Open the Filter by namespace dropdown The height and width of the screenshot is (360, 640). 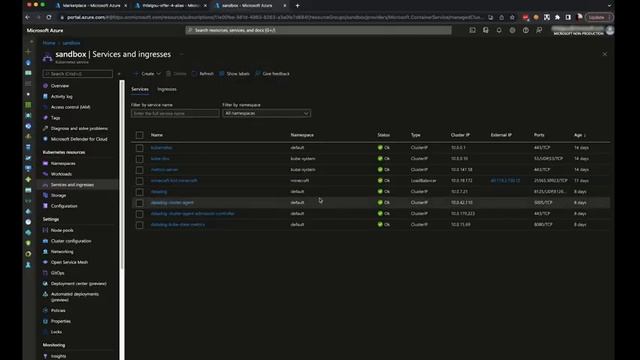click(x=267, y=113)
